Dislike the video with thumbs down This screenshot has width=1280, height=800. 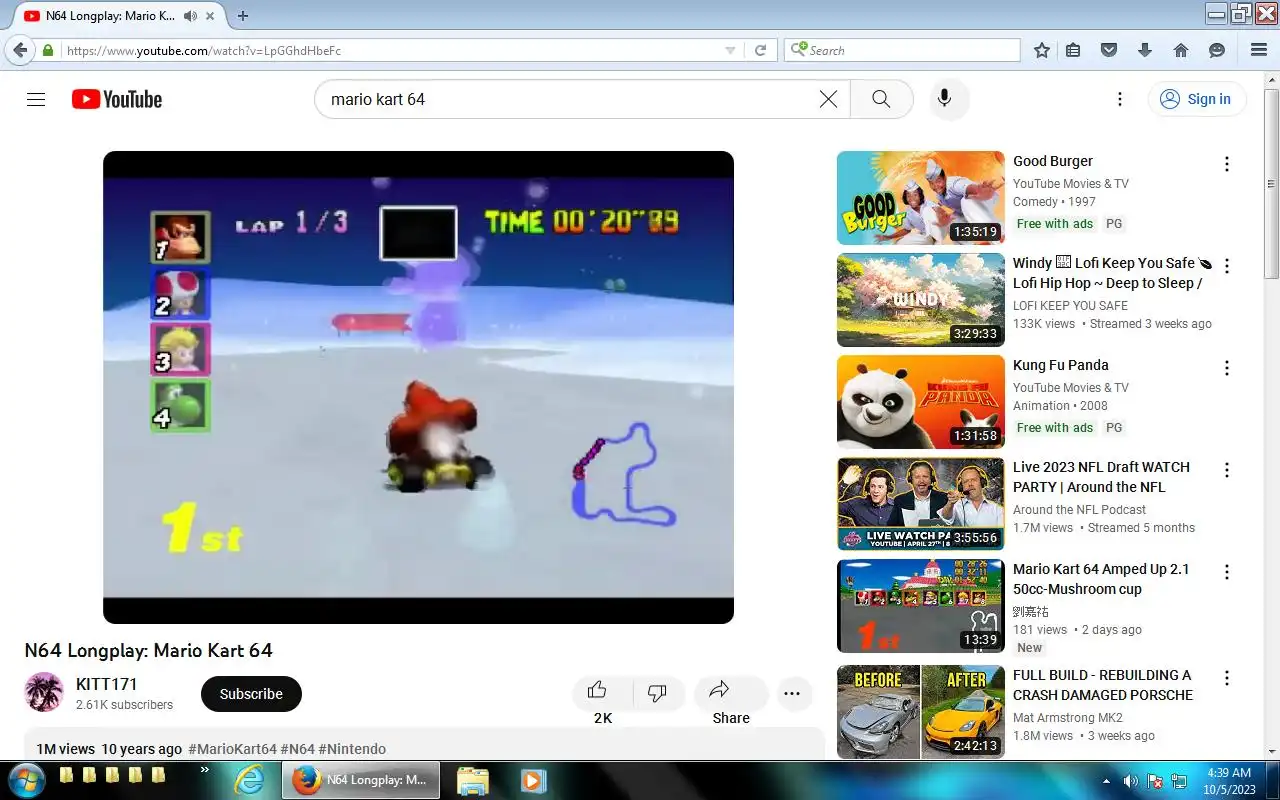pyautogui.click(x=657, y=693)
